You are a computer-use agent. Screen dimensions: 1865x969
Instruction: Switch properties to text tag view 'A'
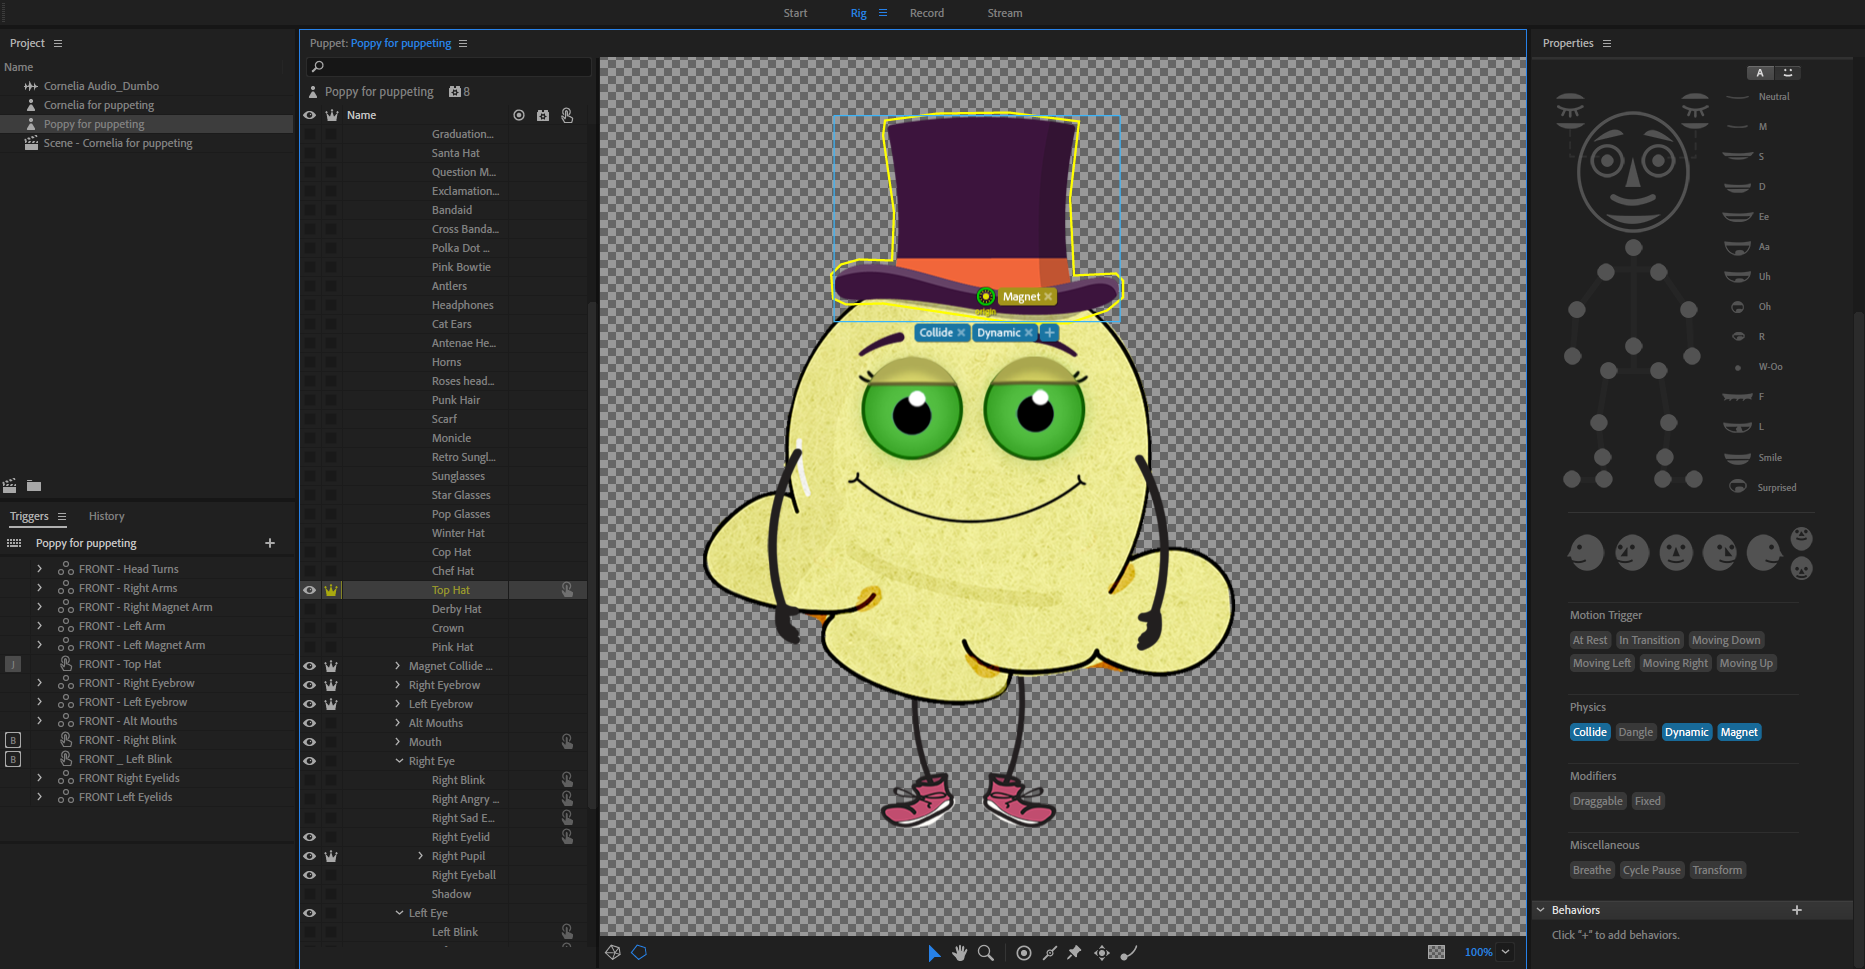[x=1760, y=73]
